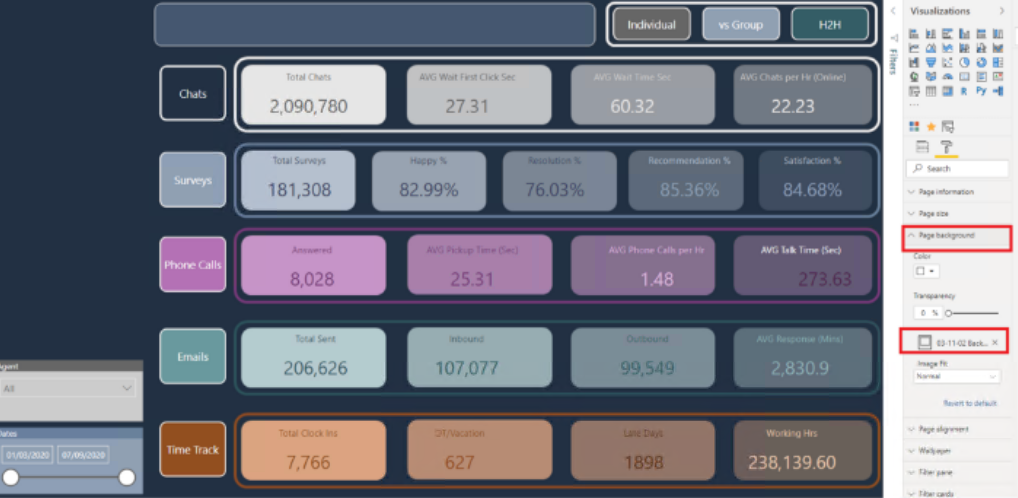
Task: Click the H2H button
Action: tap(830, 25)
